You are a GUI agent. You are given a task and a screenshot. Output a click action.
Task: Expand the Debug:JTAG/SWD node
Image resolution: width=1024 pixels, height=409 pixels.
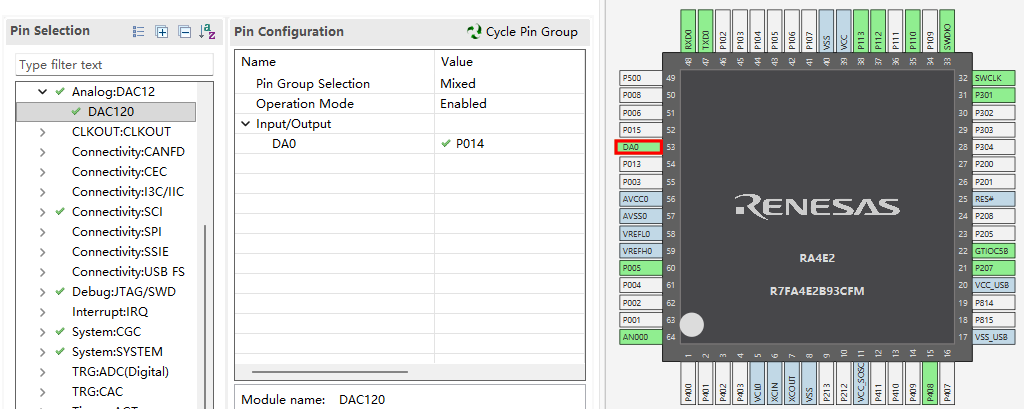click(42, 292)
